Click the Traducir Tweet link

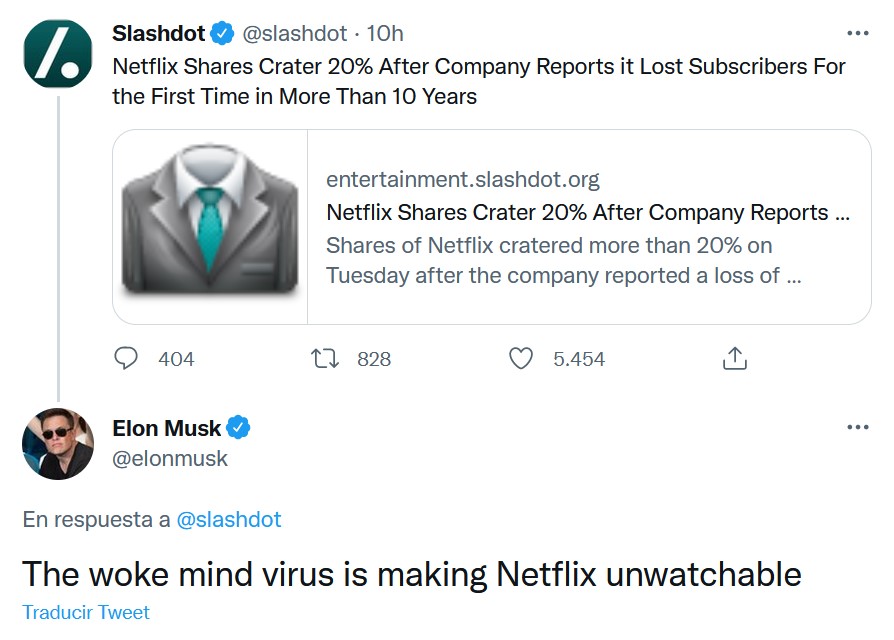coord(86,612)
